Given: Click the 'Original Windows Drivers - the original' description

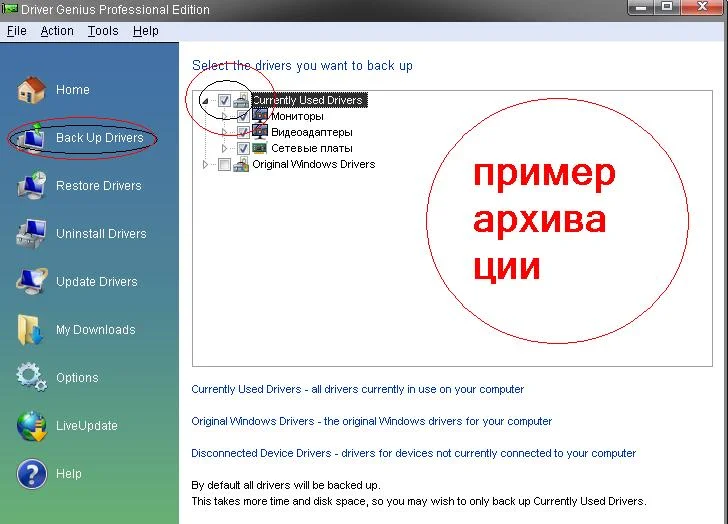Looking at the screenshot, I should click(371, 421).
